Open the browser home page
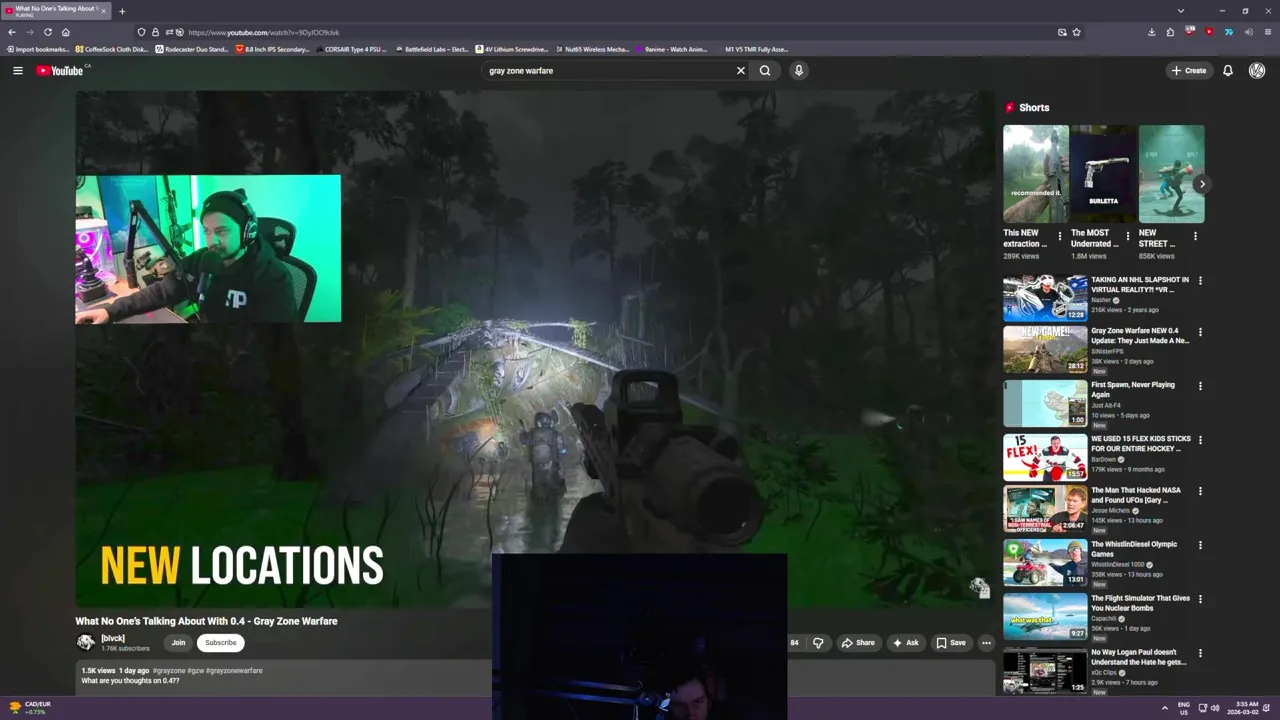 pos(66,32)
